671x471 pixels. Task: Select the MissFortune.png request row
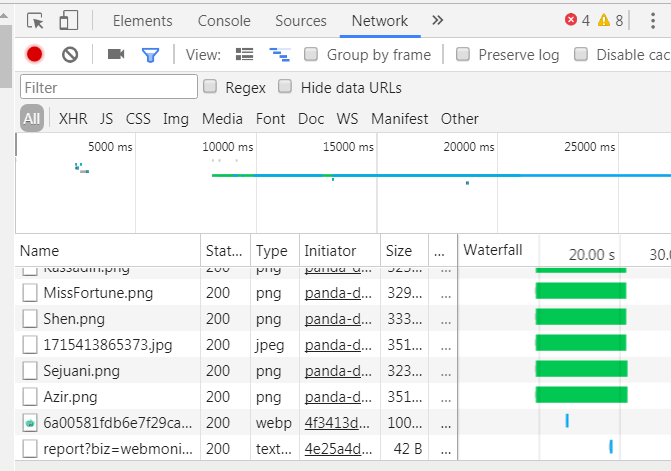click(98, 293)
